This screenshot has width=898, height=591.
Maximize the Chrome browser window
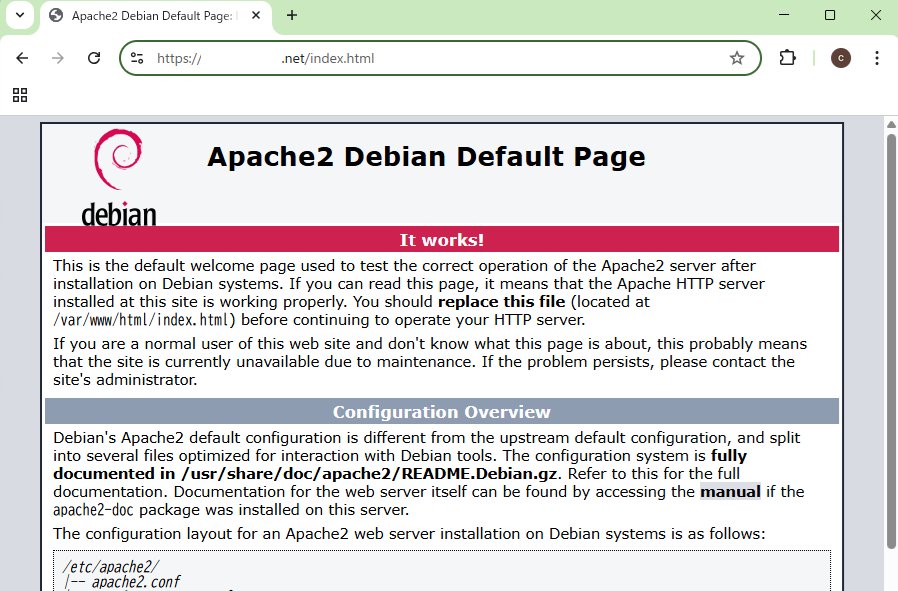830,15
